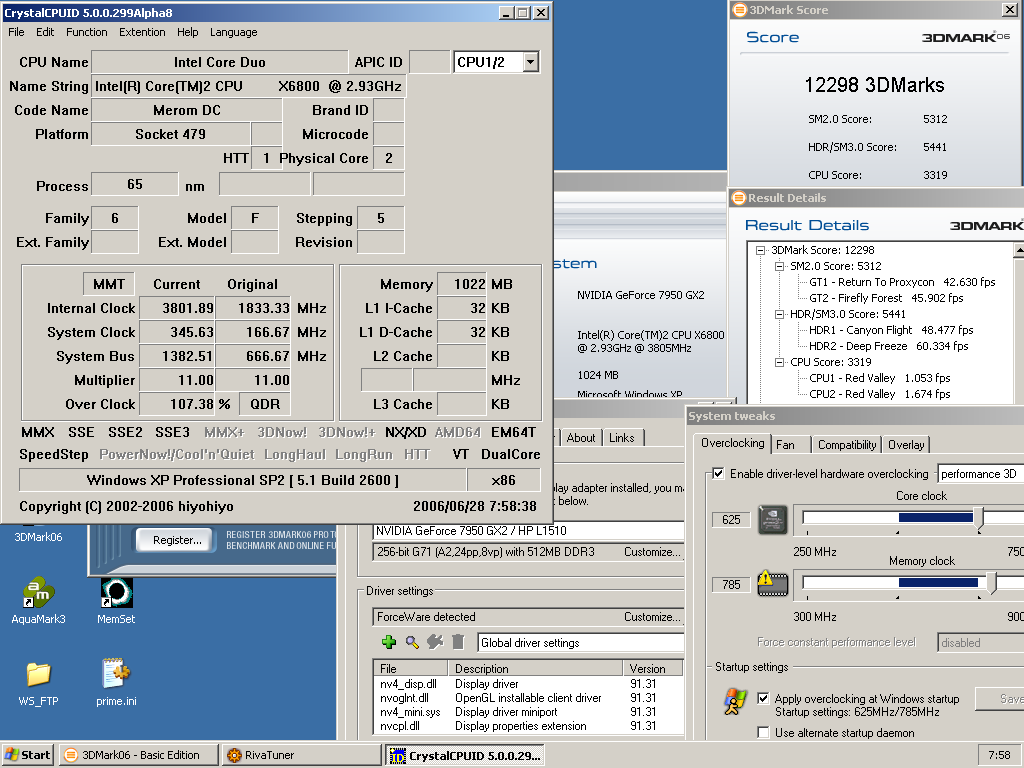Collapse the 3DMark Score: 12298 tree node
The height and width of the screenshot is (768, 1024).
pos(760,250)
